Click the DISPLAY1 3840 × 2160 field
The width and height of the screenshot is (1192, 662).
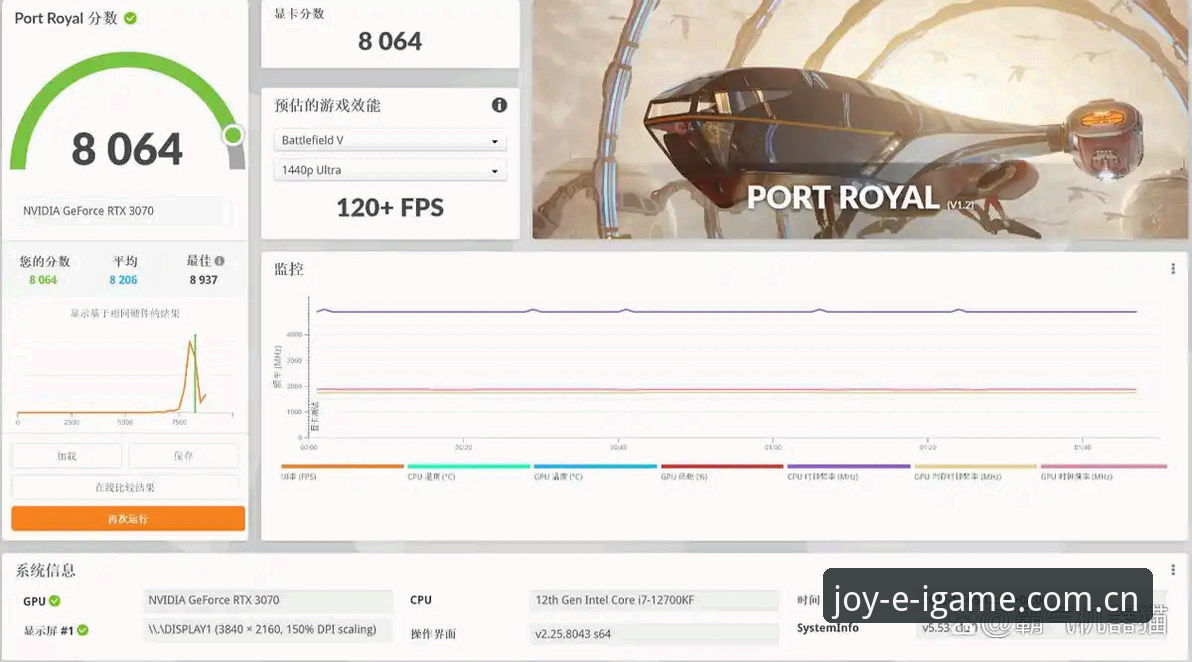point(268,629)
